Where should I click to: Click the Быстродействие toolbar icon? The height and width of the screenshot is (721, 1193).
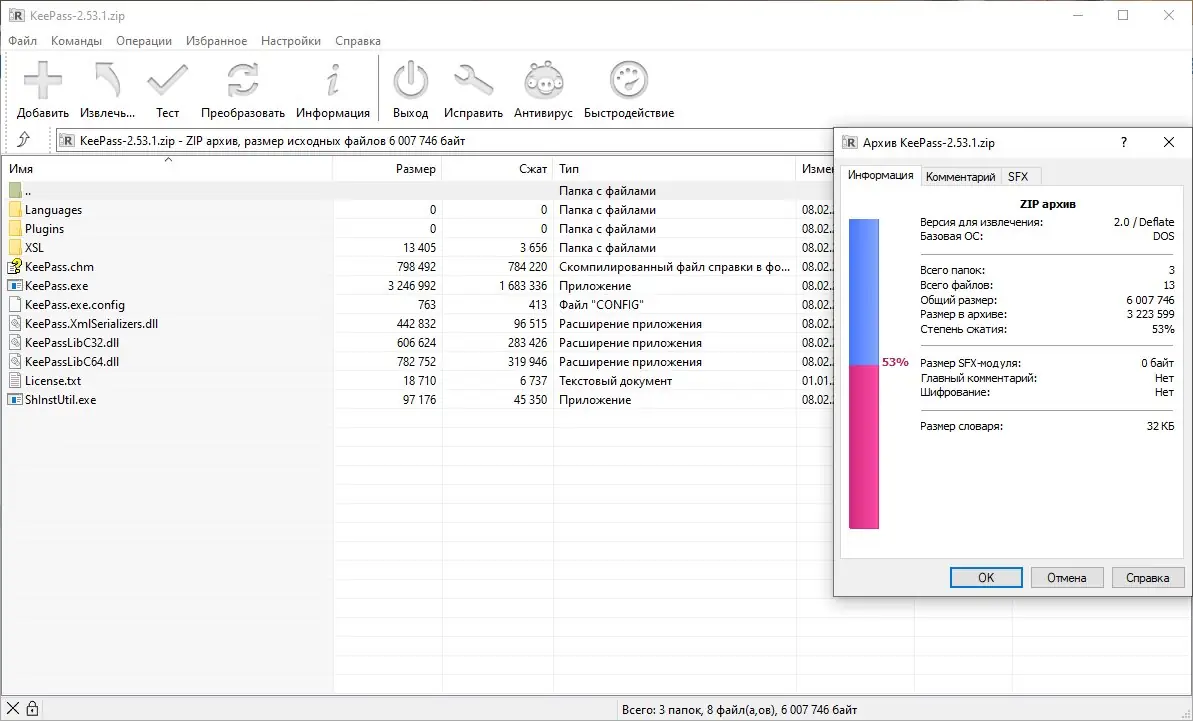(x=628, y=80)
